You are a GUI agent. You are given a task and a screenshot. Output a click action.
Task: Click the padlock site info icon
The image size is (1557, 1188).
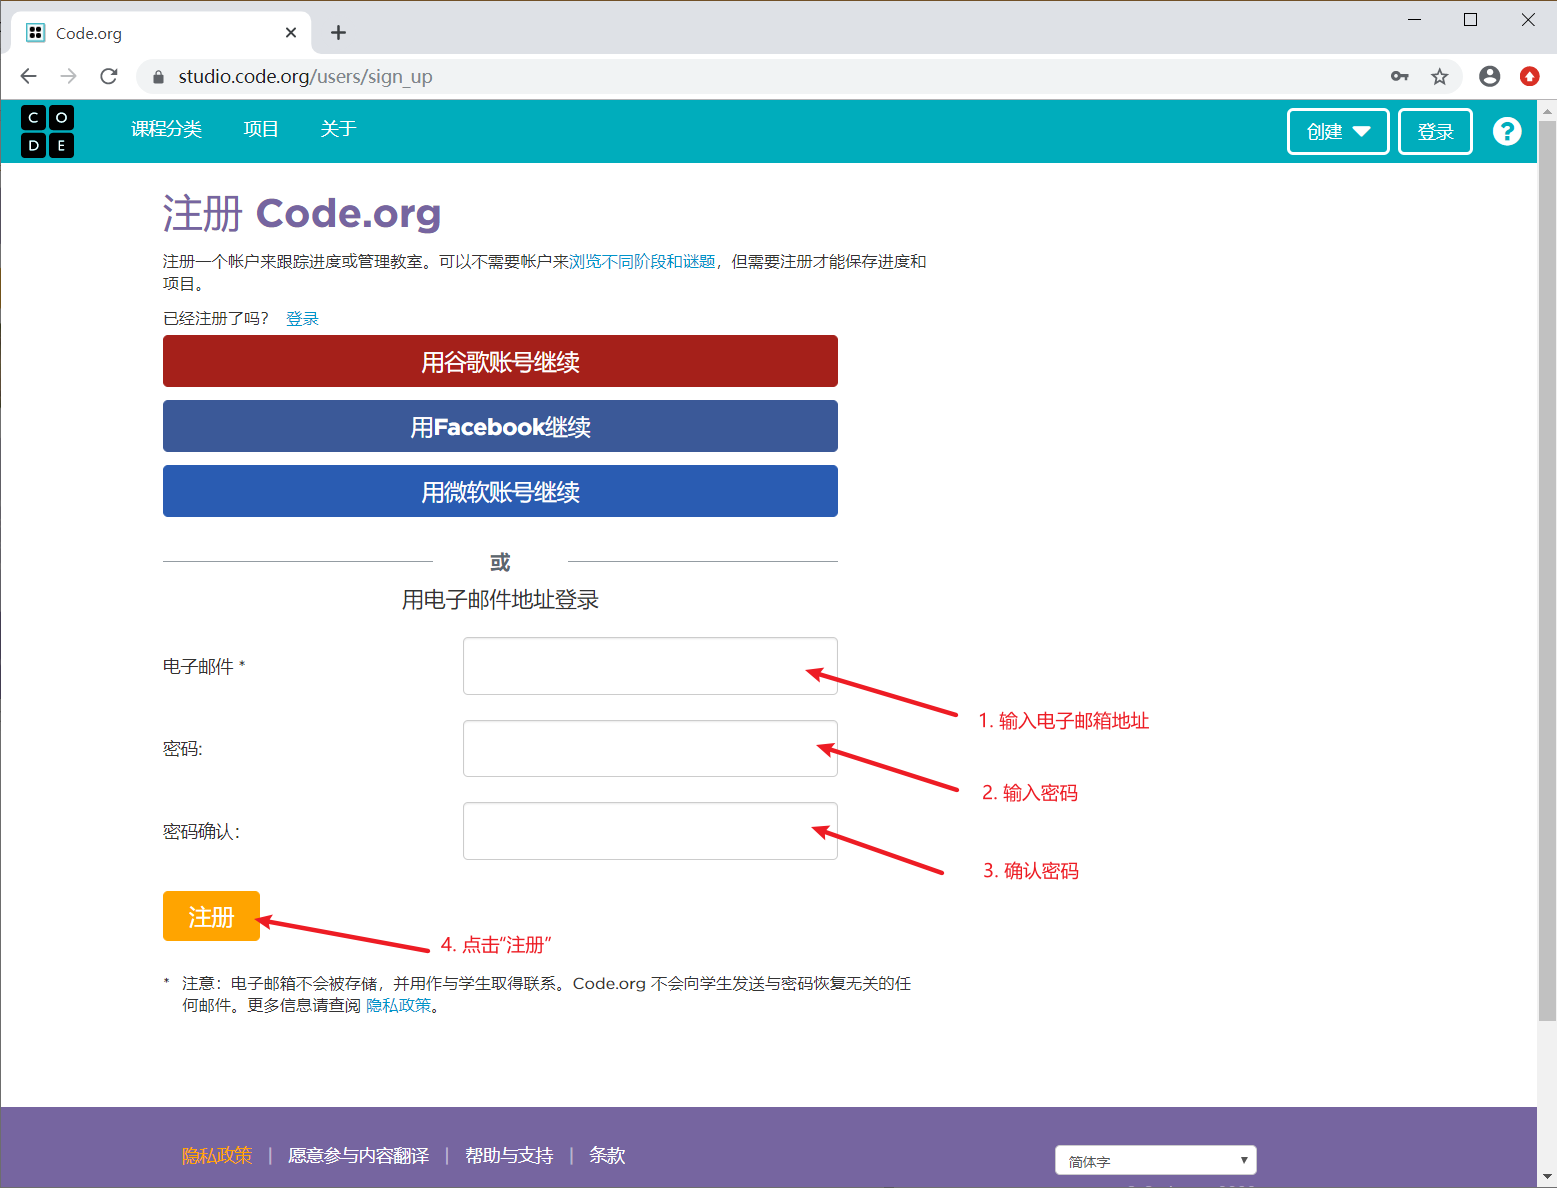click(x=158, y=77)
